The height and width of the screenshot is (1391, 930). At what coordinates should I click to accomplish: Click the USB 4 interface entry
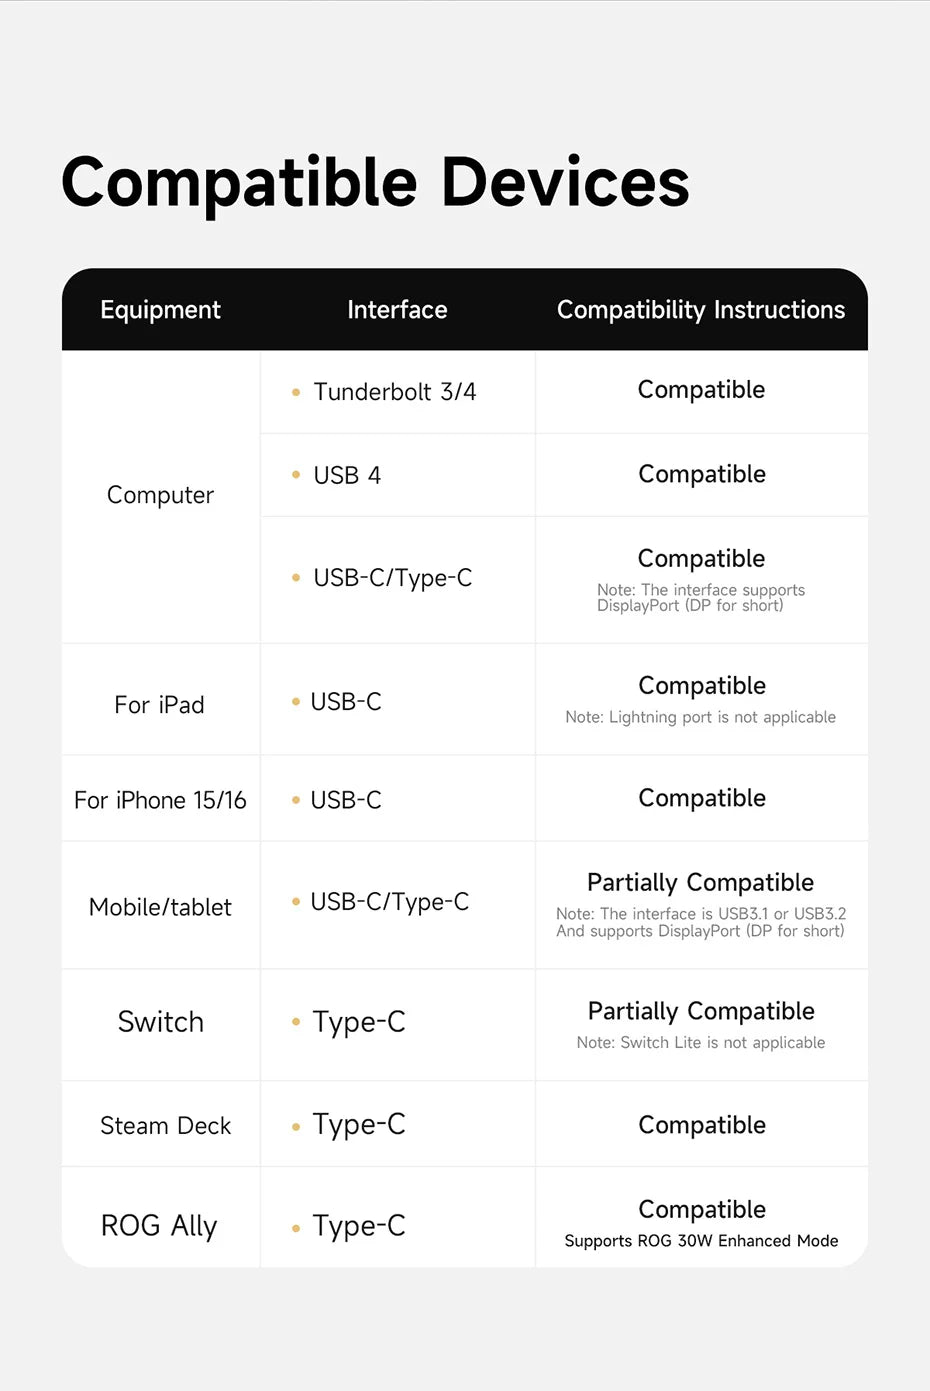tap(347, 475)
